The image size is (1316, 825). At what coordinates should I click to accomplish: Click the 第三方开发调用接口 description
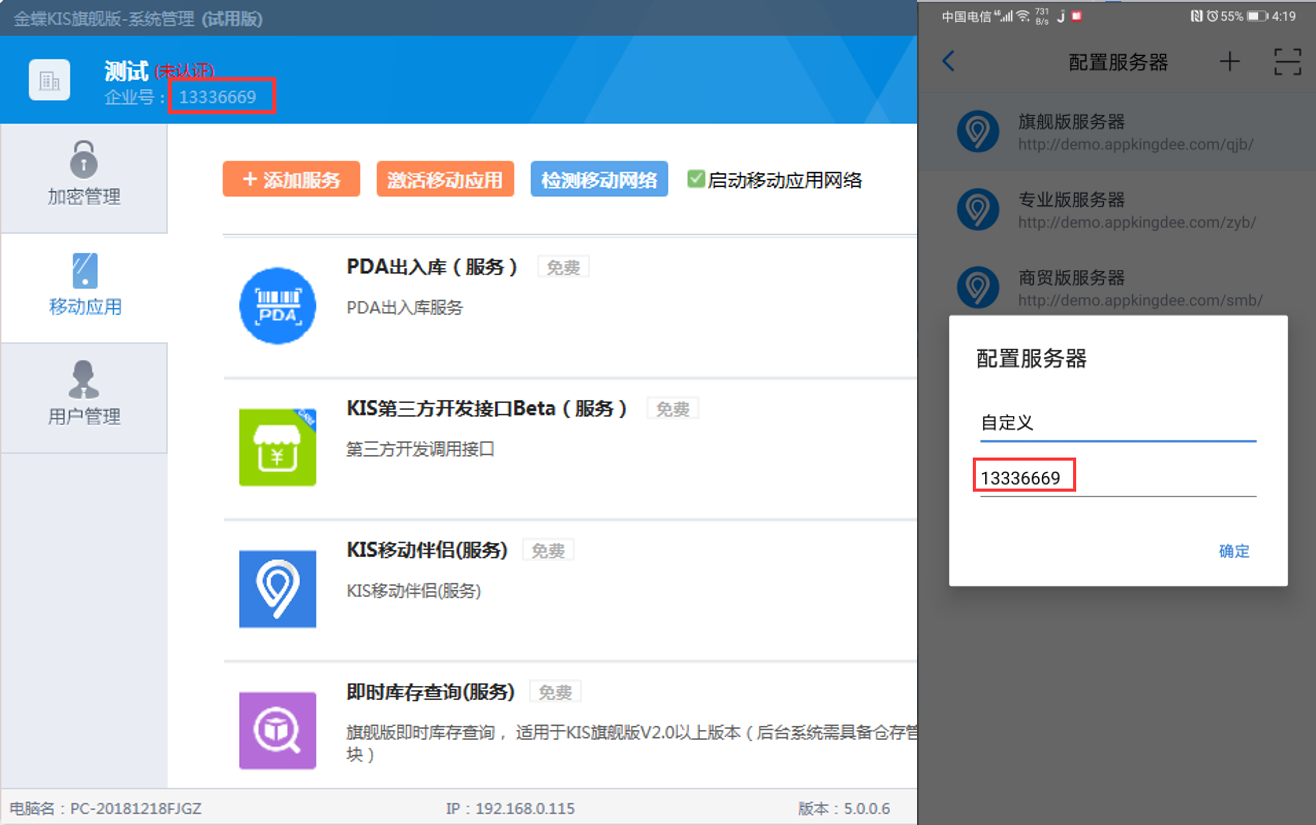coord(421,449)
